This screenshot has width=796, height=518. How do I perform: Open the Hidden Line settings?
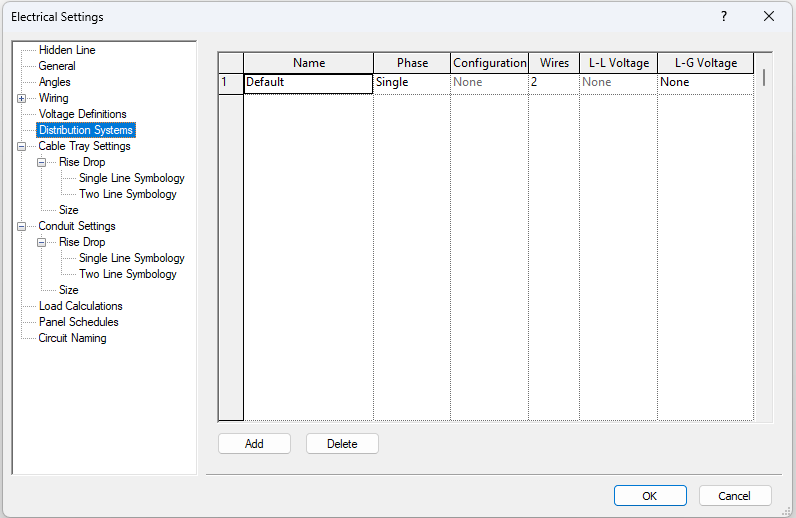pos(67,50)
